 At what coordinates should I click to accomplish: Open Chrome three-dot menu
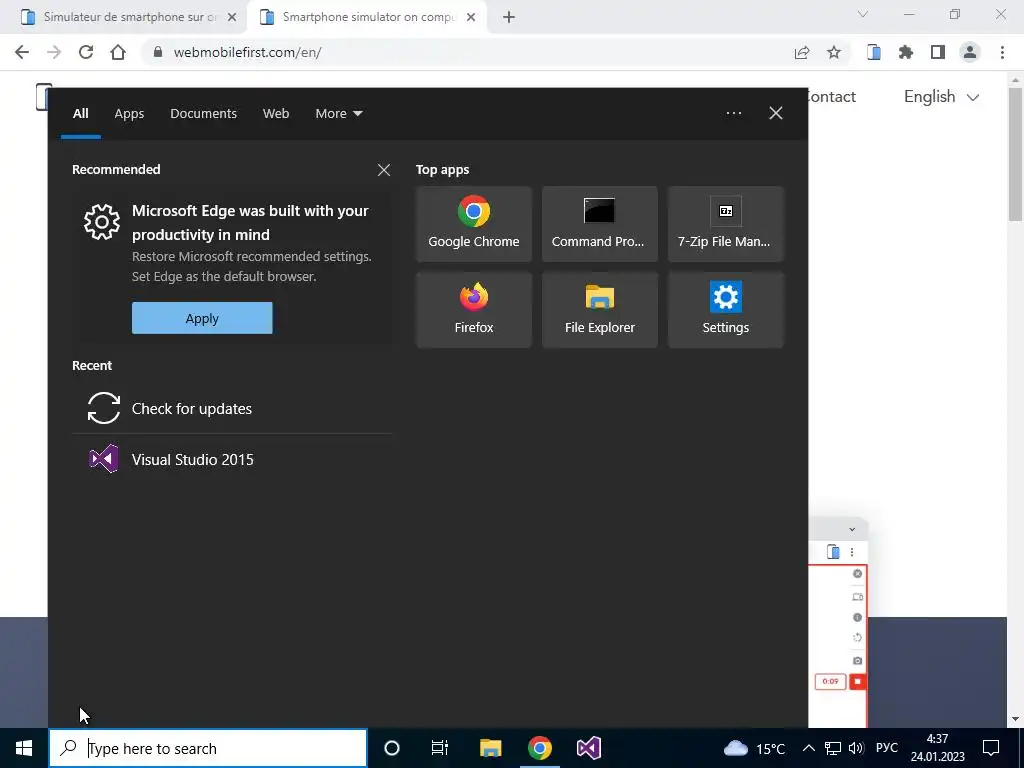pos(1002,52)
